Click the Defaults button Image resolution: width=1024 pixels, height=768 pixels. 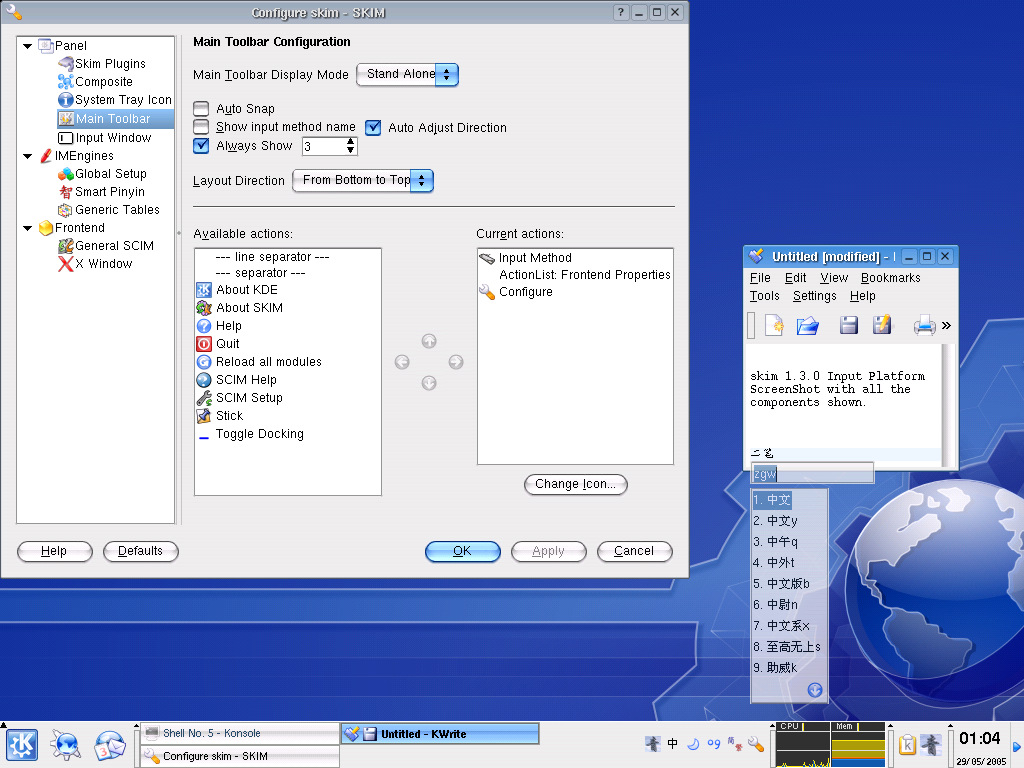click(140, 551)
